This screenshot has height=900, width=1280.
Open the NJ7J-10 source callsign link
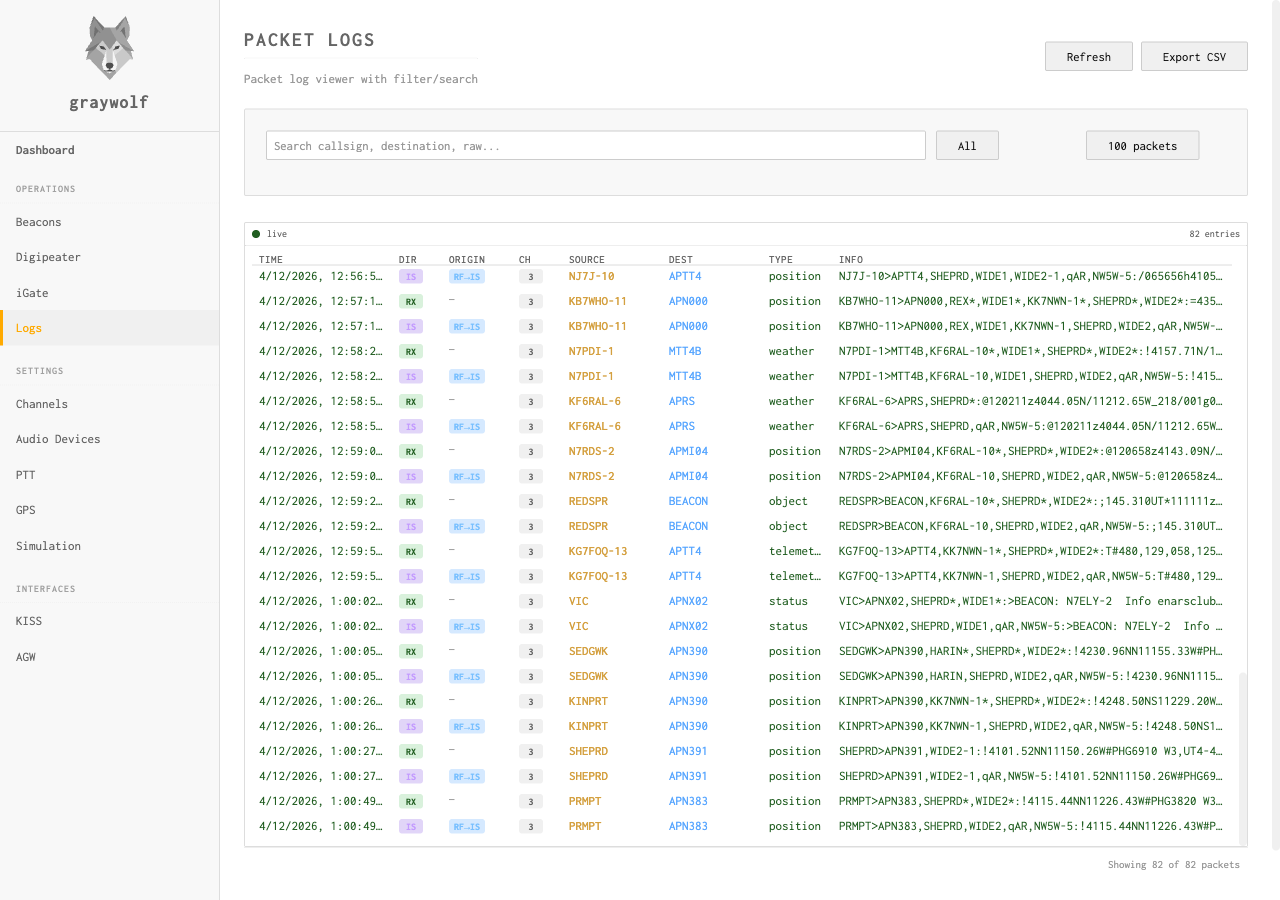click(589, 276)
